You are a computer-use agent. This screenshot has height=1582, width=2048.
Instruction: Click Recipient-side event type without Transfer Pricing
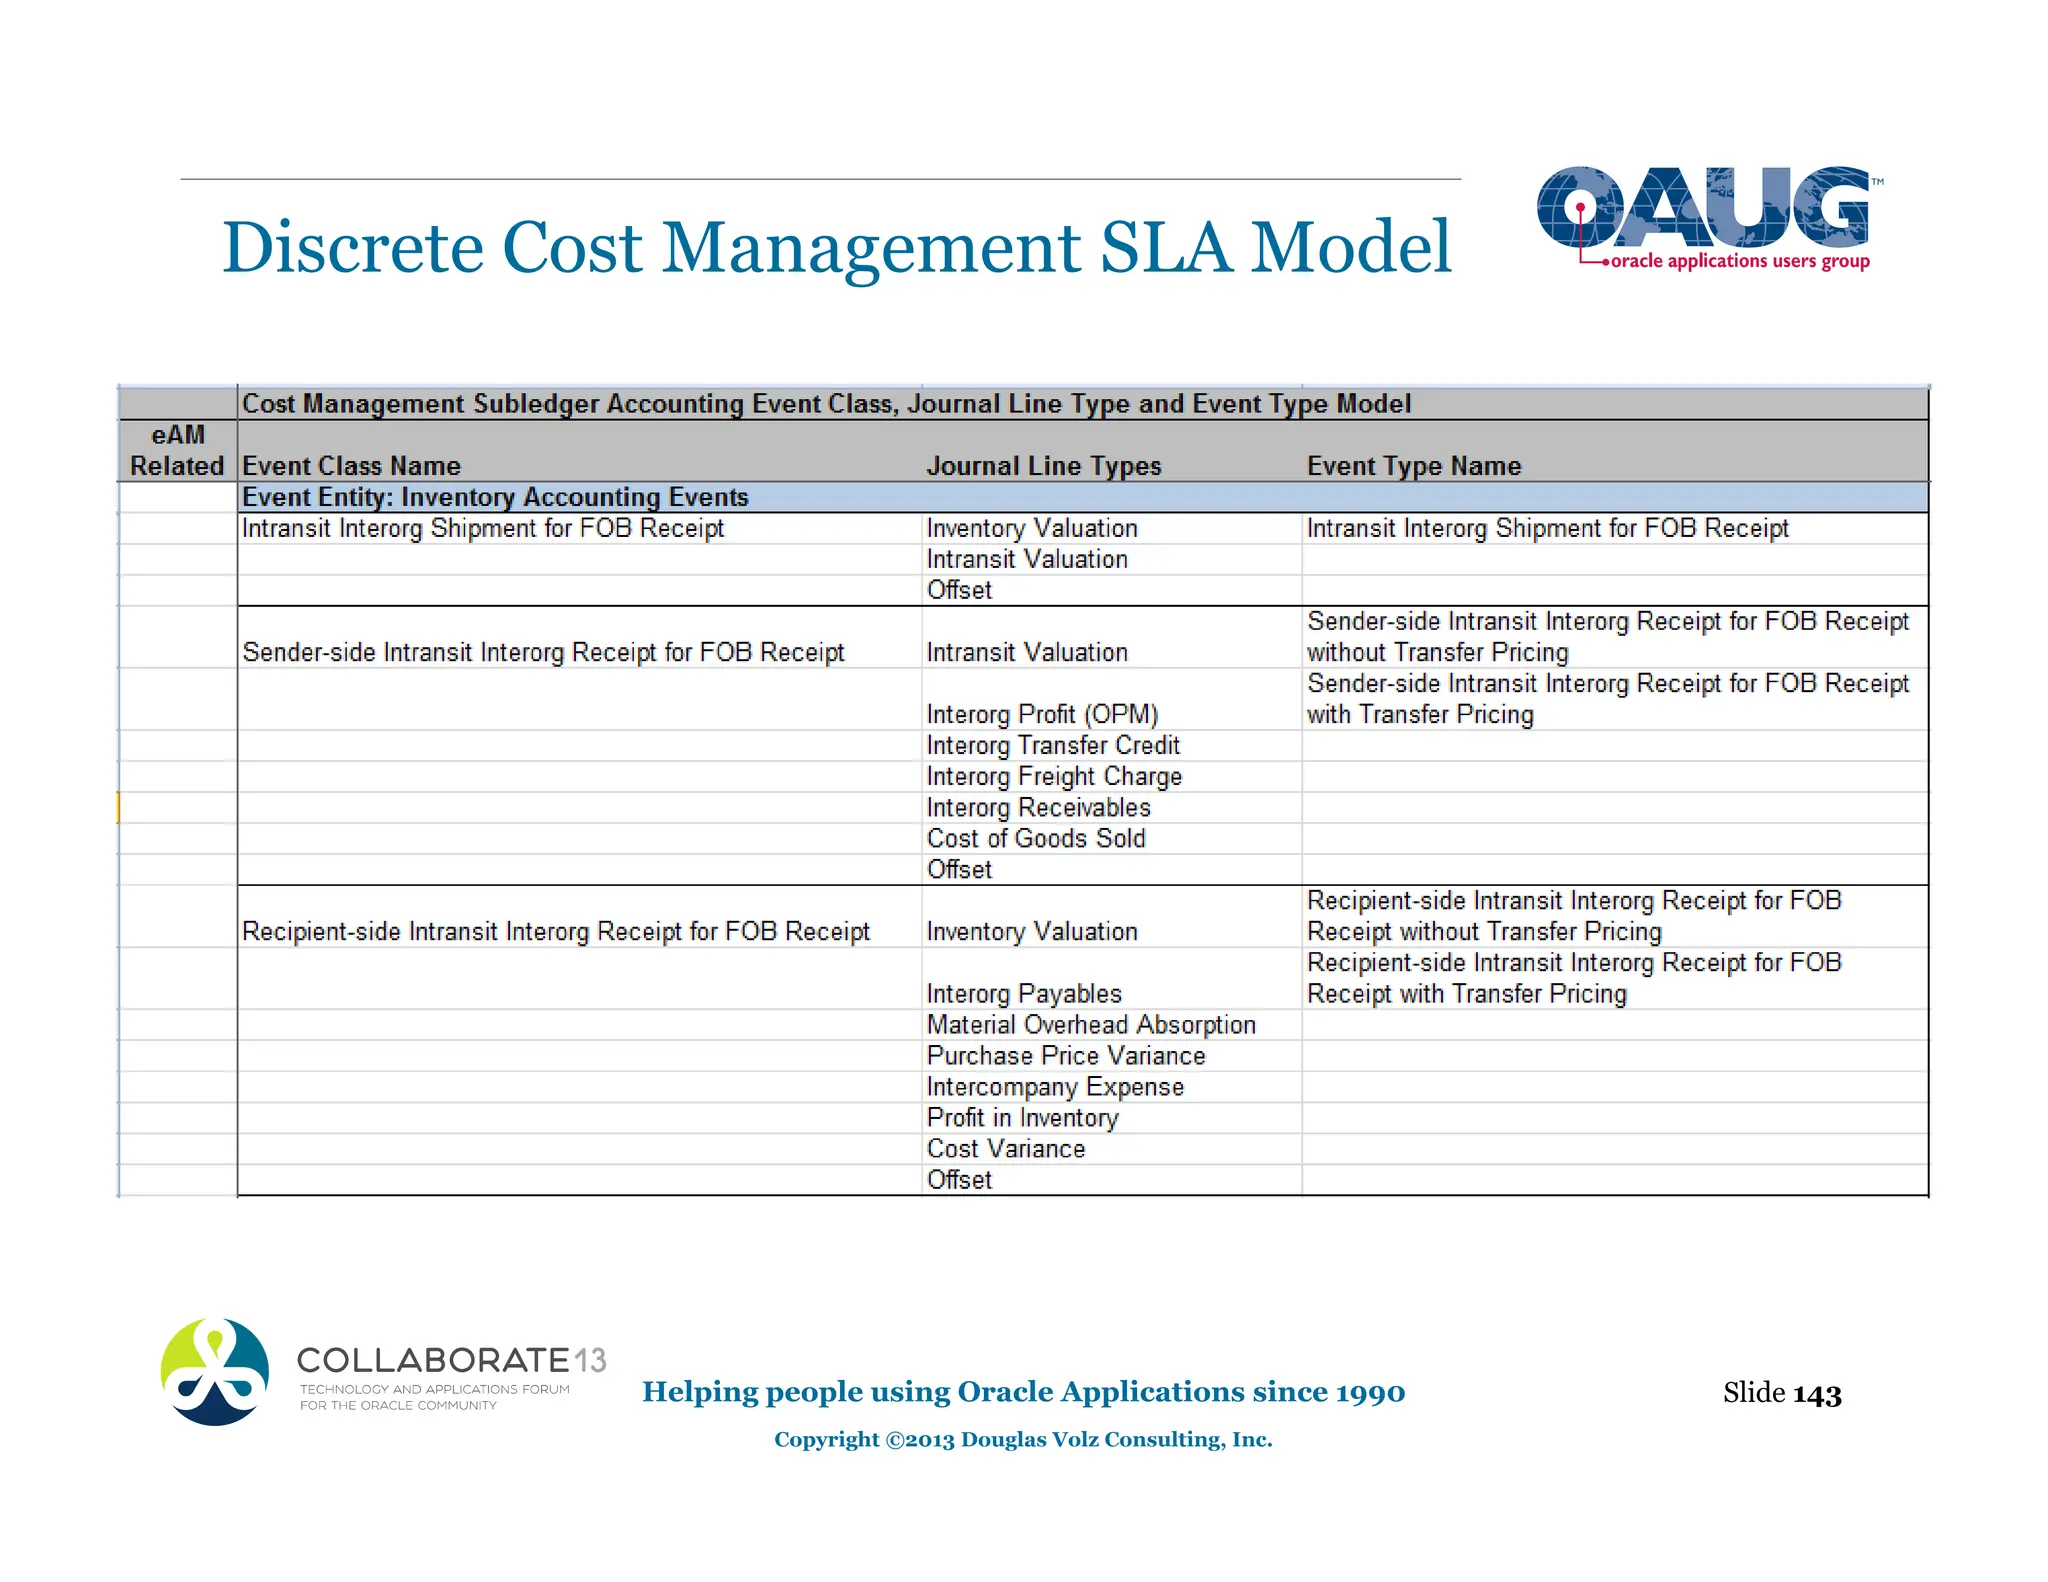pos(1574,916)
